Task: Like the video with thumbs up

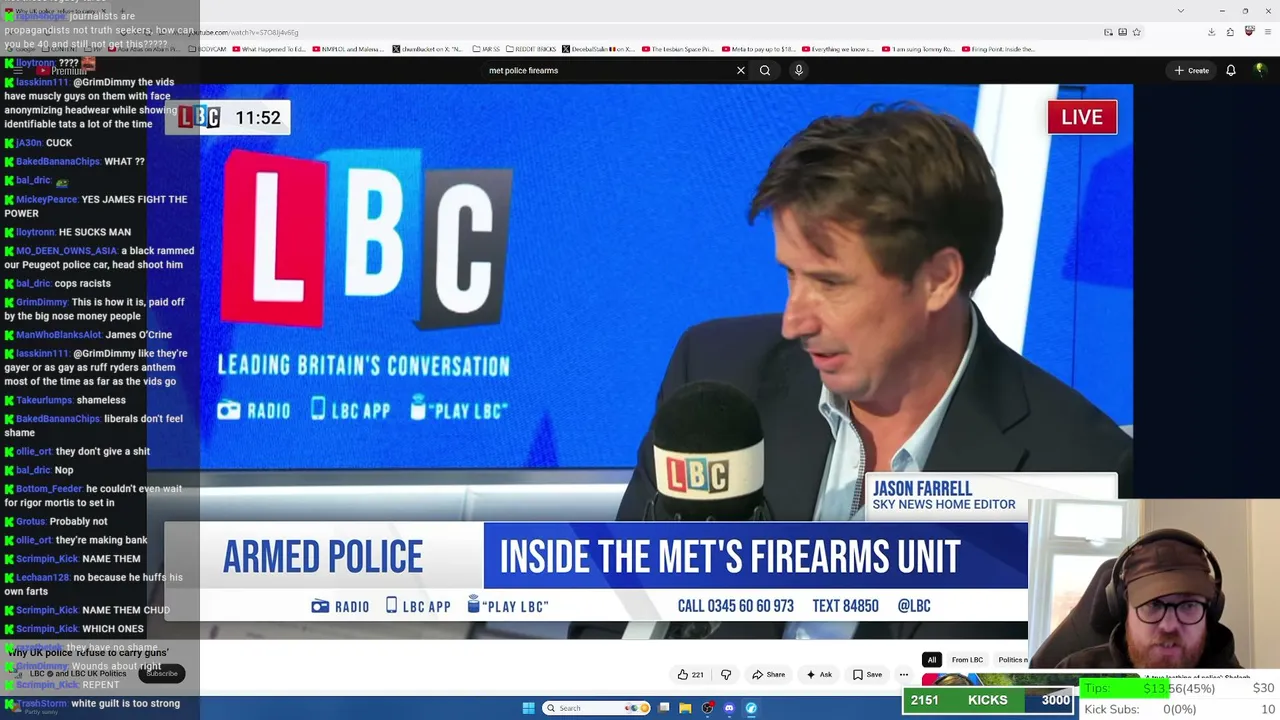Action: click(x=690, y=675)
